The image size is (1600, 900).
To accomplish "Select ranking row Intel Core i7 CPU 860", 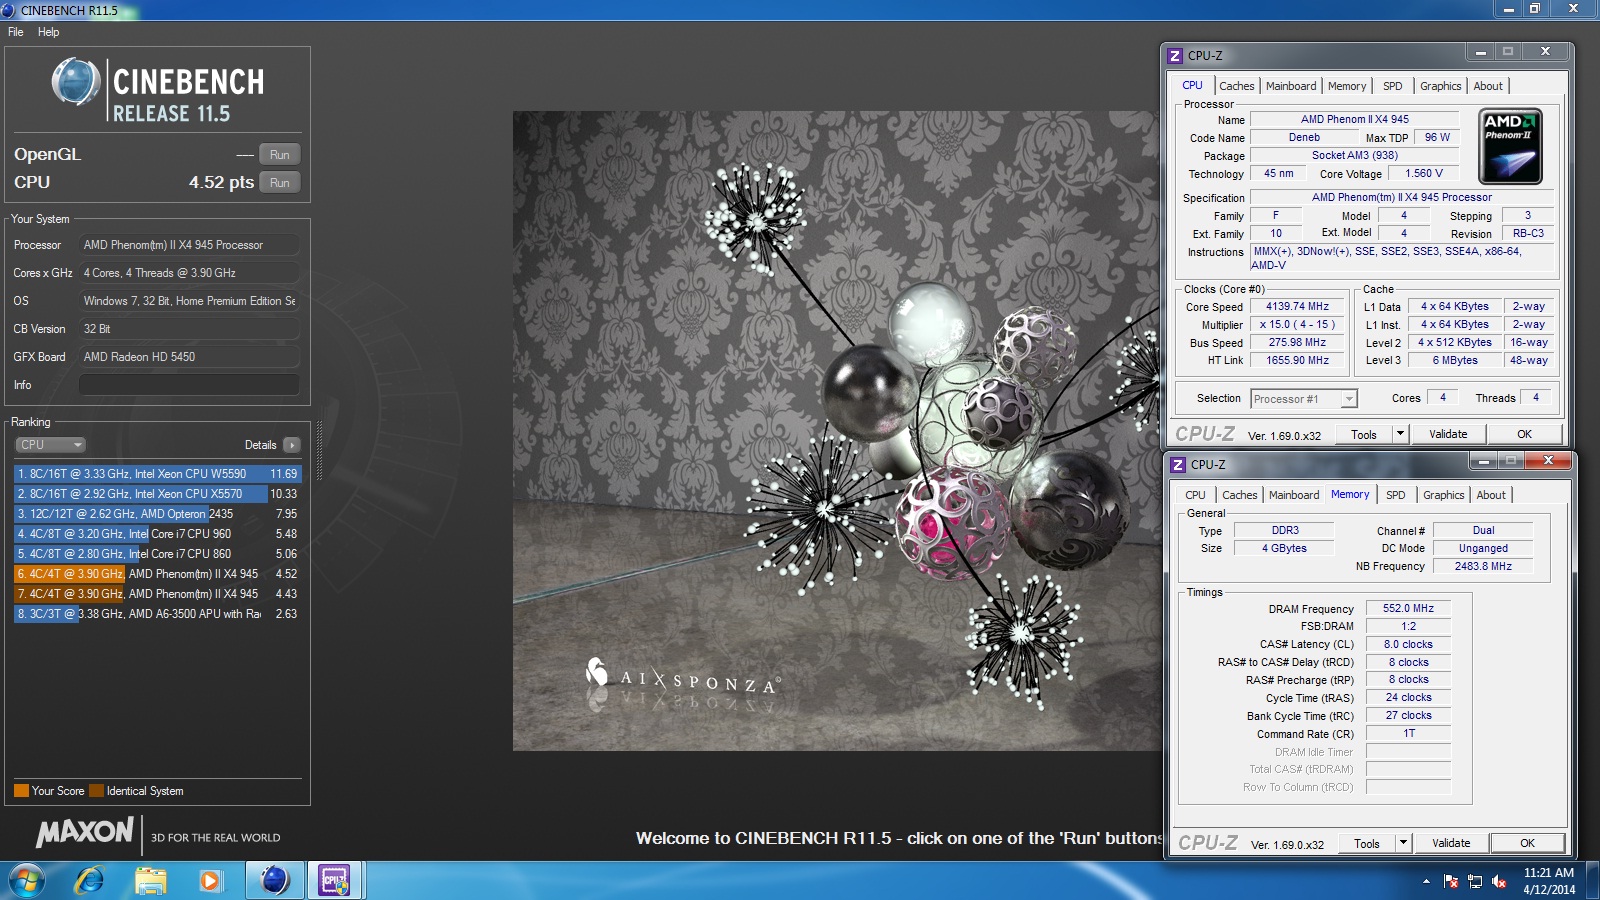I will coord(158,554).
